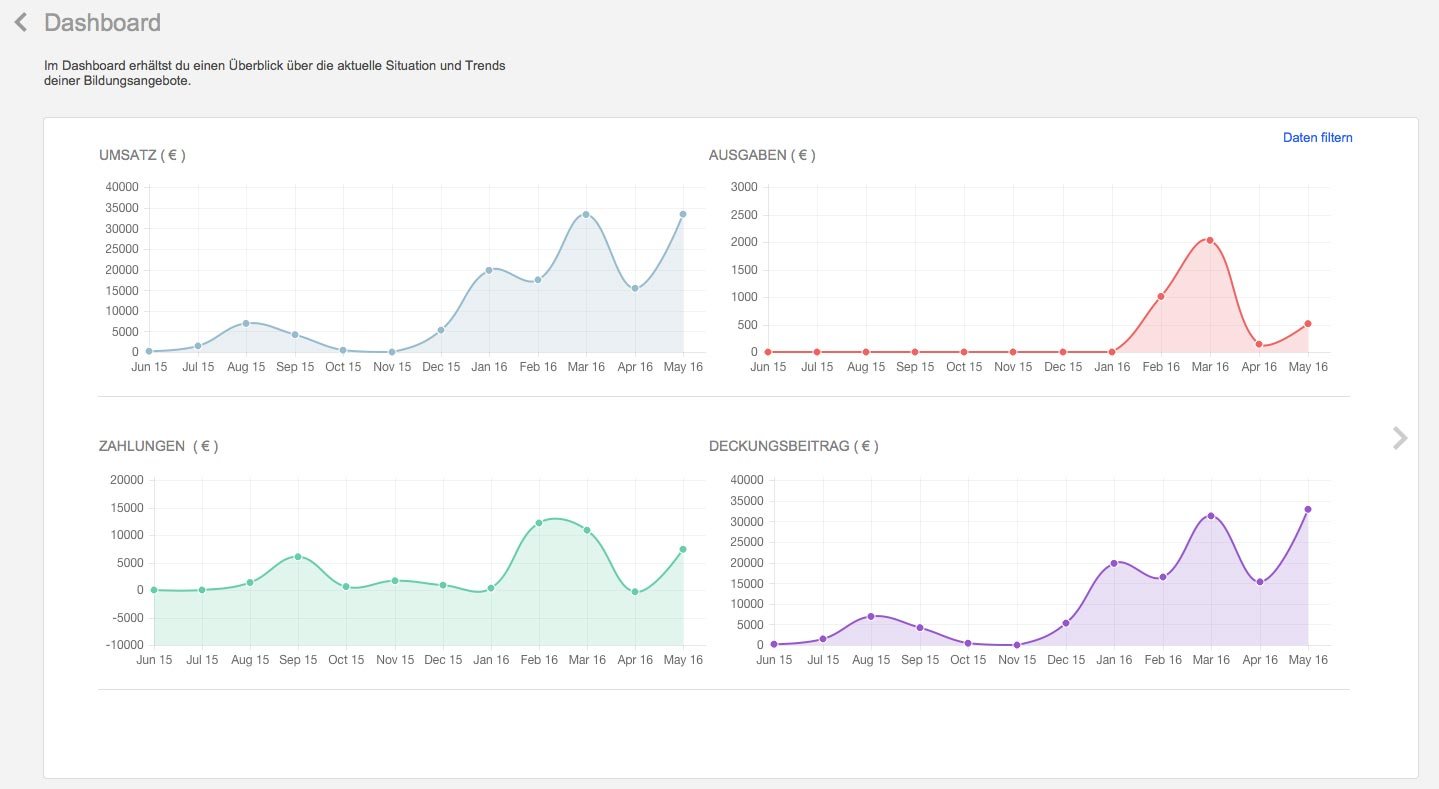Click May 16 point on Zahlungen chart
The width and height of the screenshot is (1439, 789).
click(x=683, y=549)
